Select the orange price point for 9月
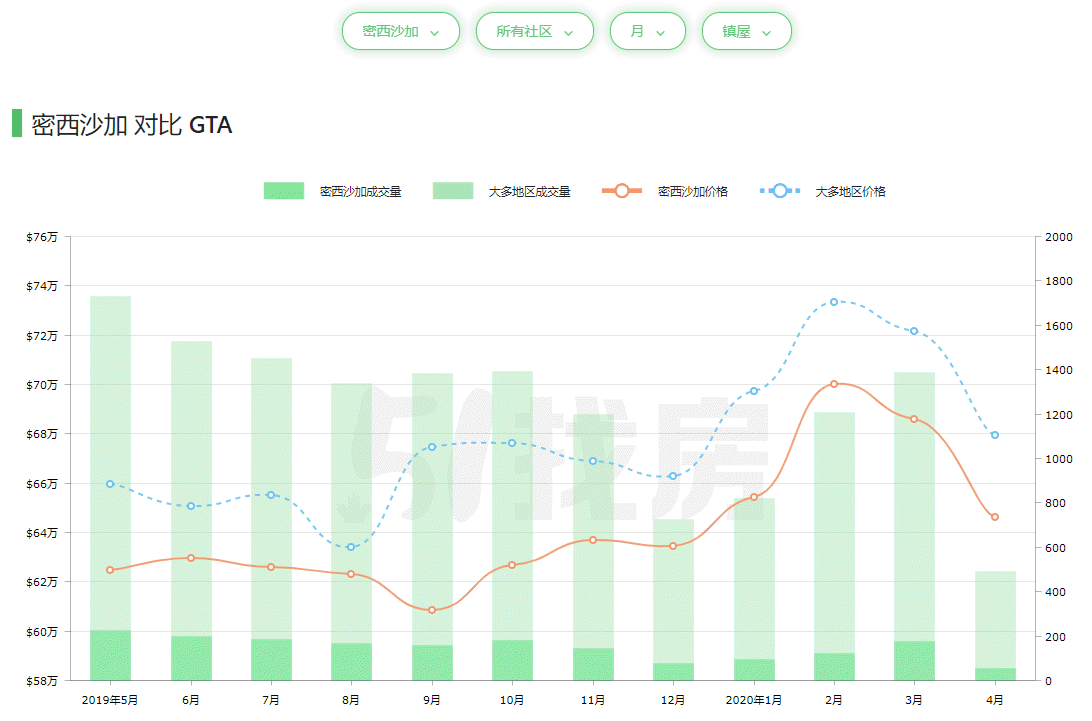The image size is (1092, 721). click(x=432, y=610)
